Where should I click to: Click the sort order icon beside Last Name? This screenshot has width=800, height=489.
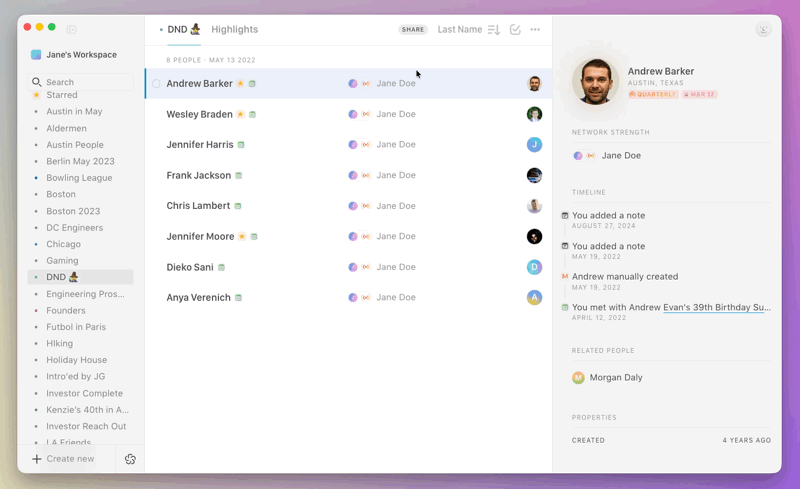tap(493, 30)
